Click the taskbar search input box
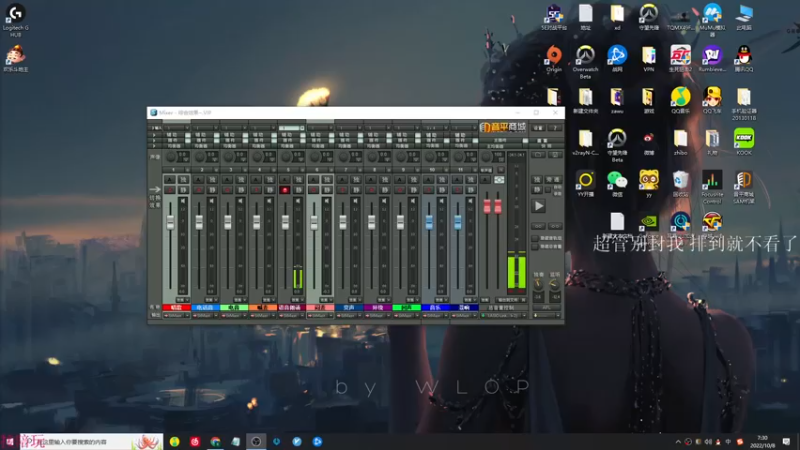800x450 pixels. coord(92,441)
